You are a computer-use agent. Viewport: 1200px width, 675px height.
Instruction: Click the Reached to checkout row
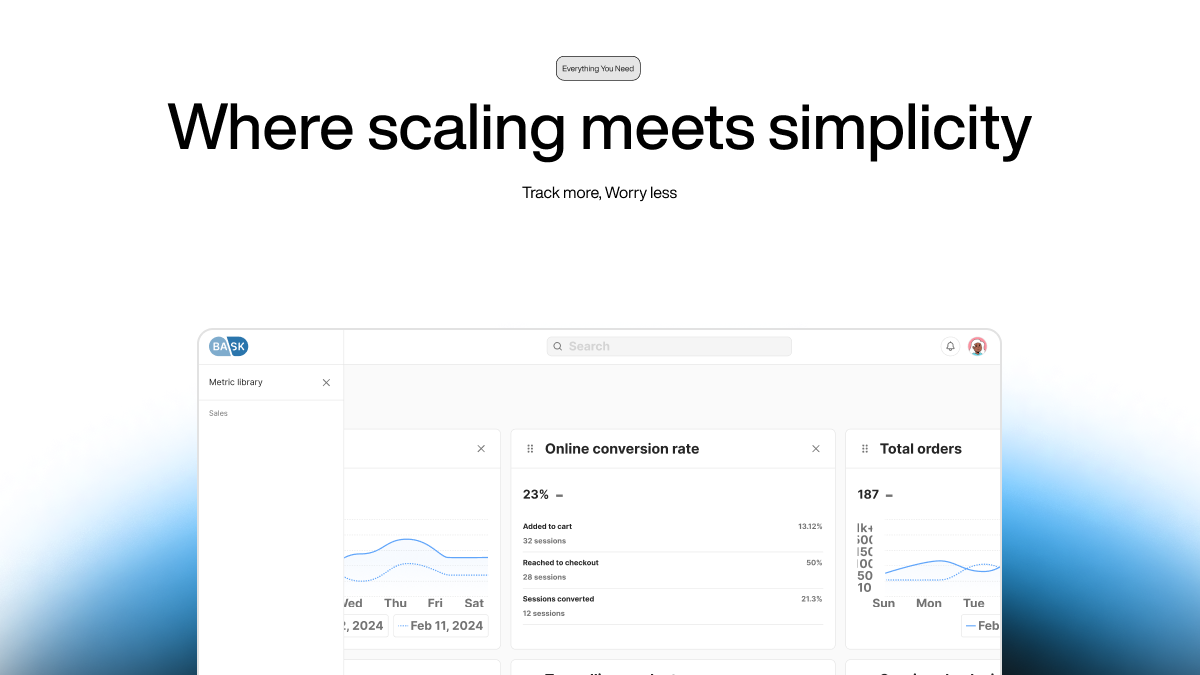click(672, 570)
